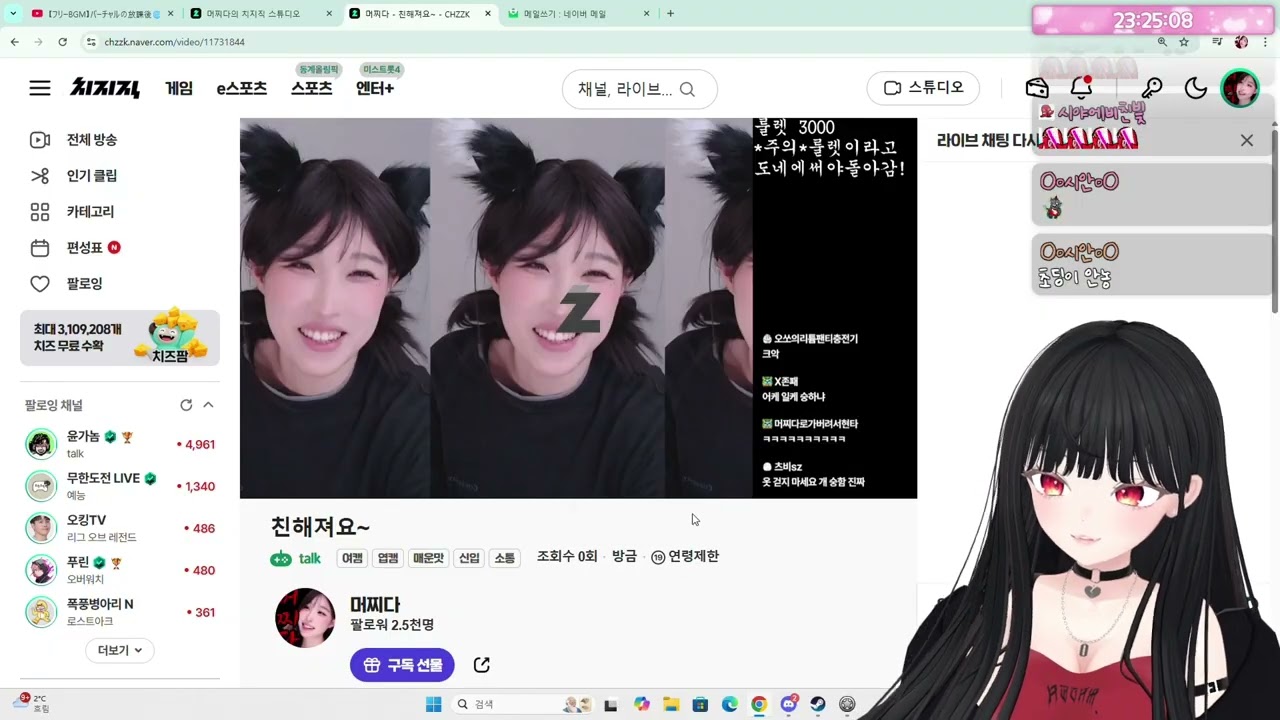
Task: Open the tab search dropdown arrow
Action: (11, 14)
